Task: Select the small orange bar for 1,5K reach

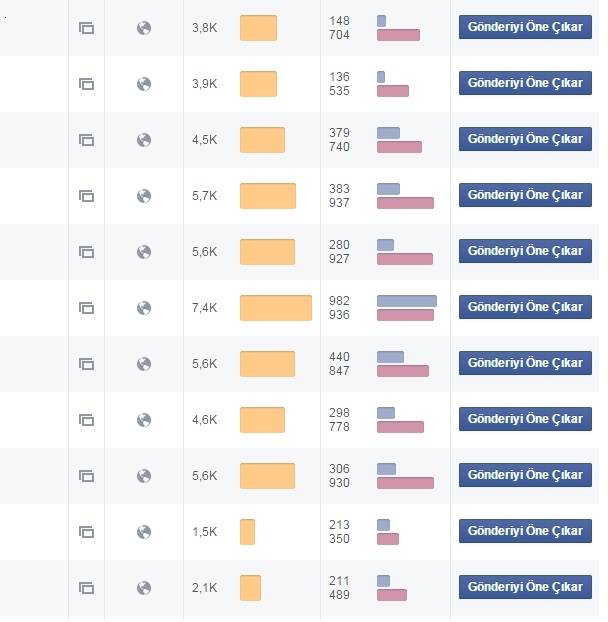Action: click(247, 532)
